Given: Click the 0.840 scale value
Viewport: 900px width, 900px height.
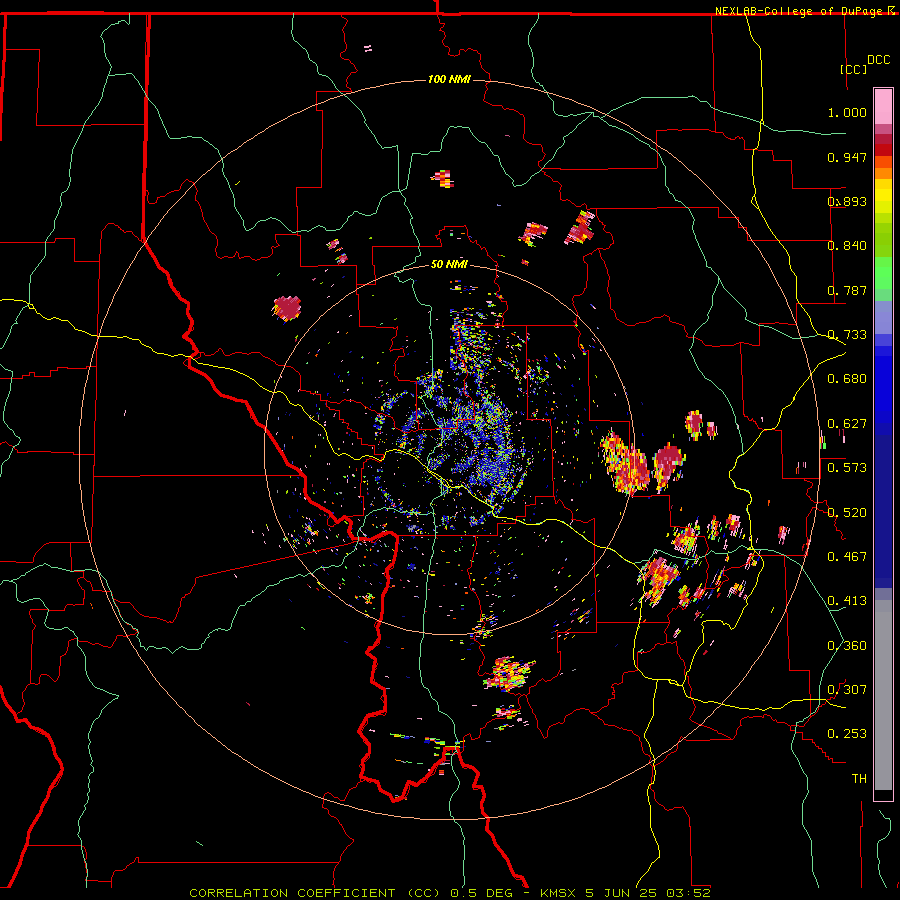Looking at the screenshot, I should pos(847,246).
